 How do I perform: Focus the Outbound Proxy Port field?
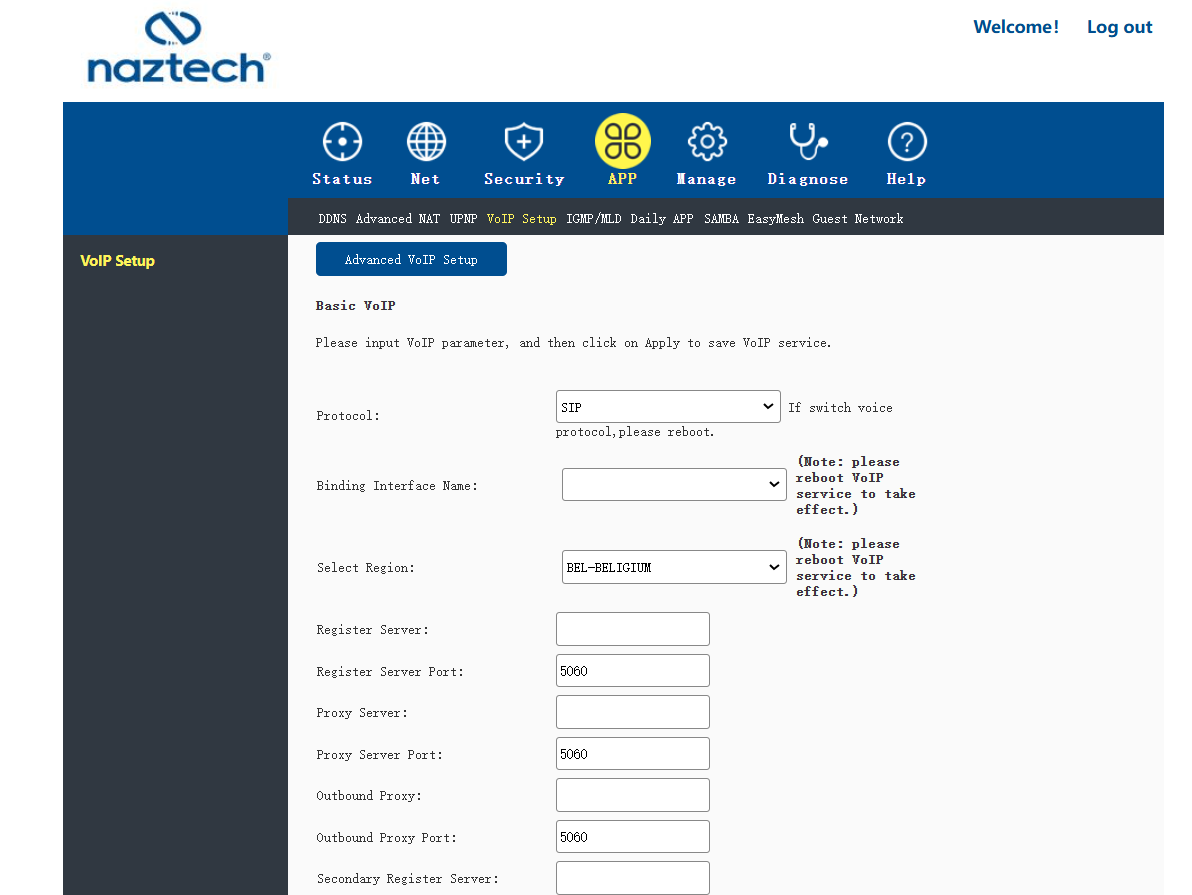point(632,836)
